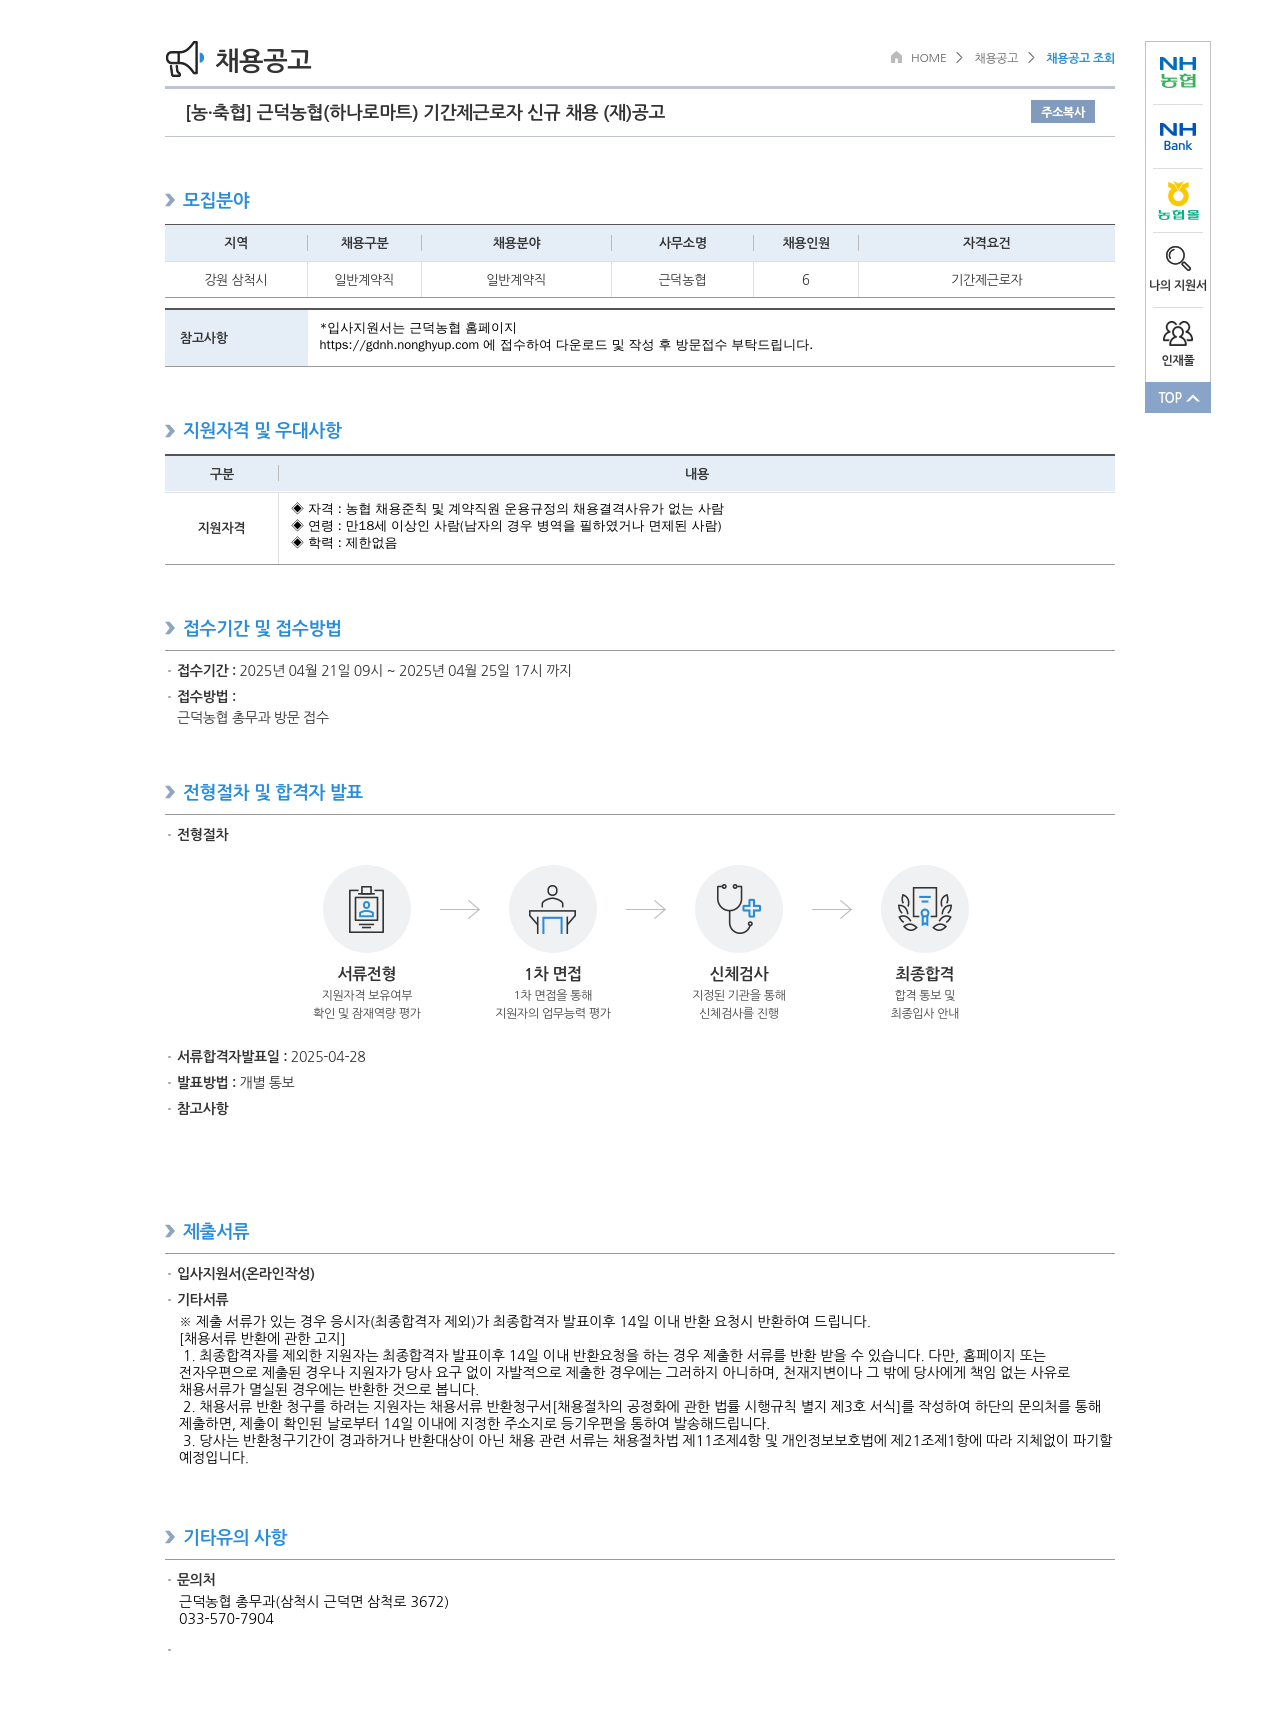1280x1727 pixels.
Task: Select 채용공고 조회 breadcrumb link
Action: click(x=1080, y=58)
